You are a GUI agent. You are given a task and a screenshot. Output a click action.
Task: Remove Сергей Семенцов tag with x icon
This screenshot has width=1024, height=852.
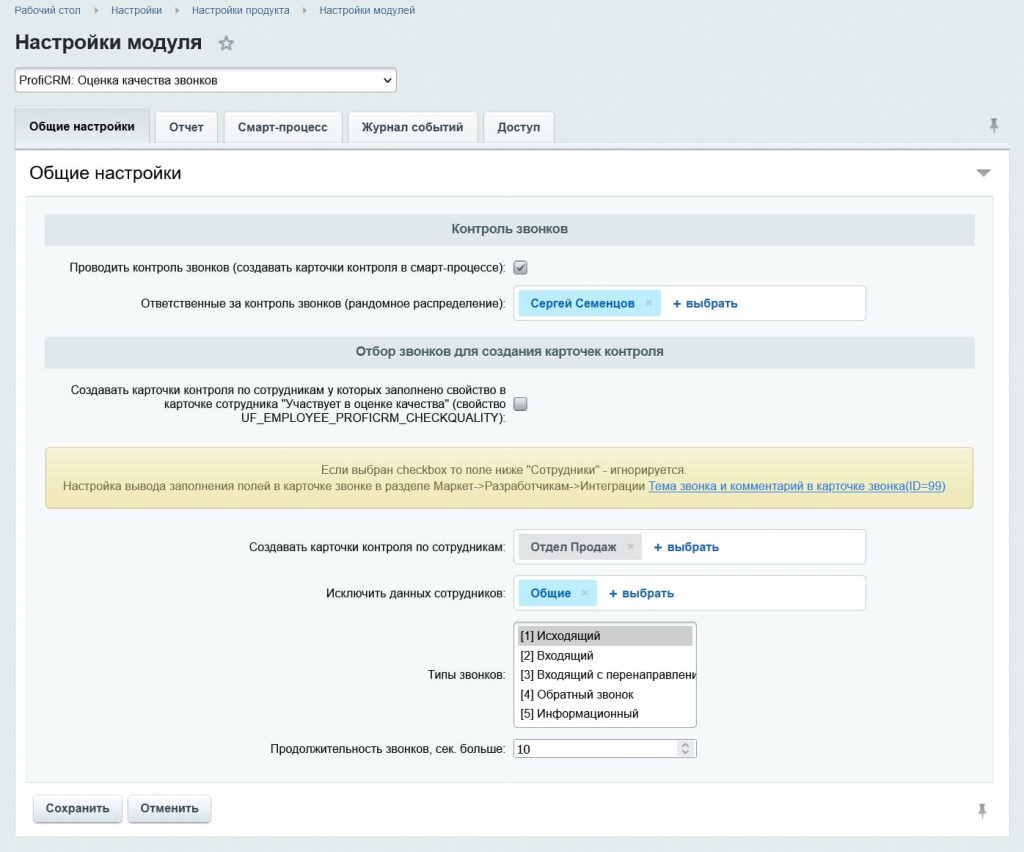[648, 303]
